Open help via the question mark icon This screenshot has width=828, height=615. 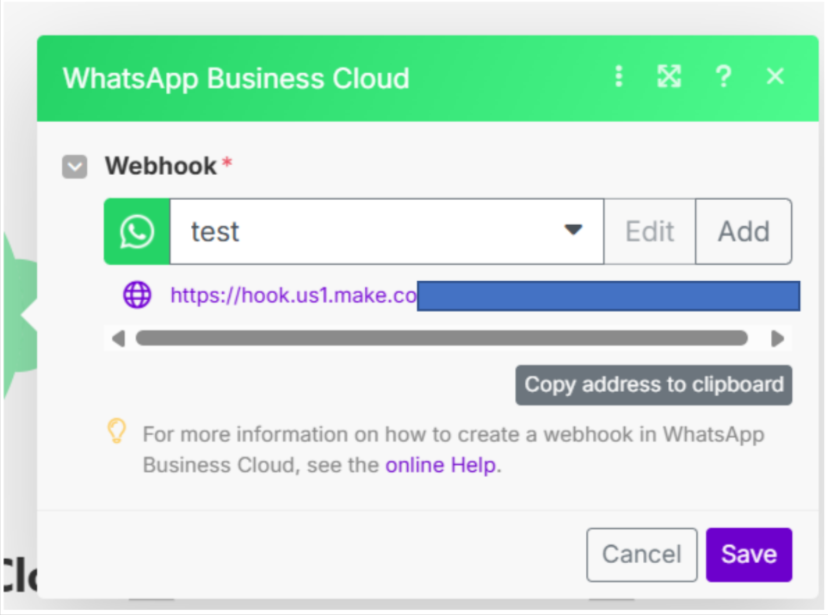723,77
